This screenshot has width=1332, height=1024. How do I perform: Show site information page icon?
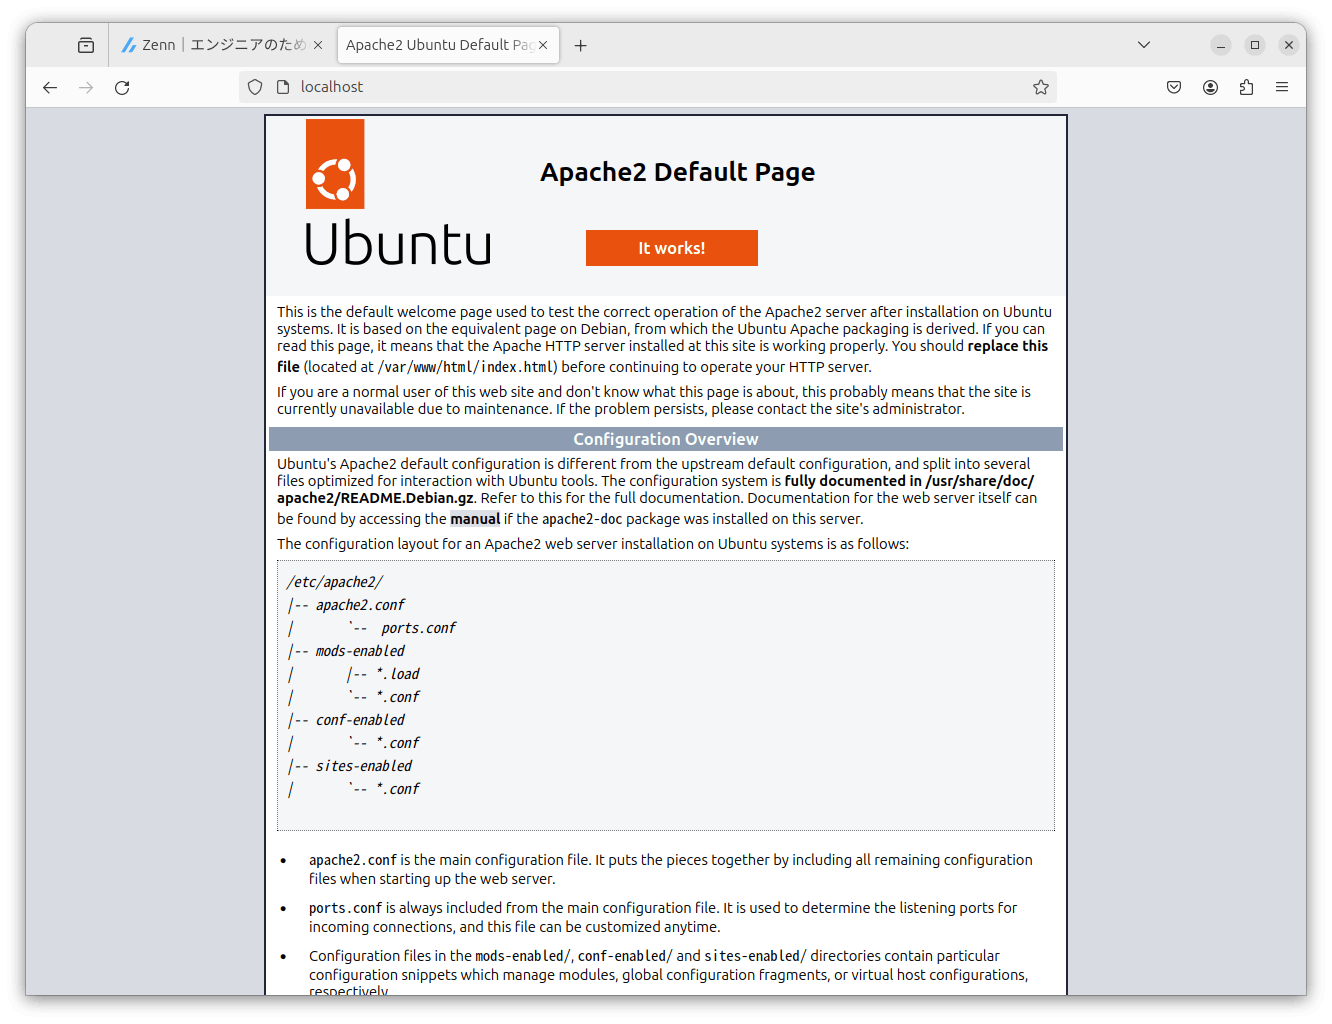click(x=283, y=87)
